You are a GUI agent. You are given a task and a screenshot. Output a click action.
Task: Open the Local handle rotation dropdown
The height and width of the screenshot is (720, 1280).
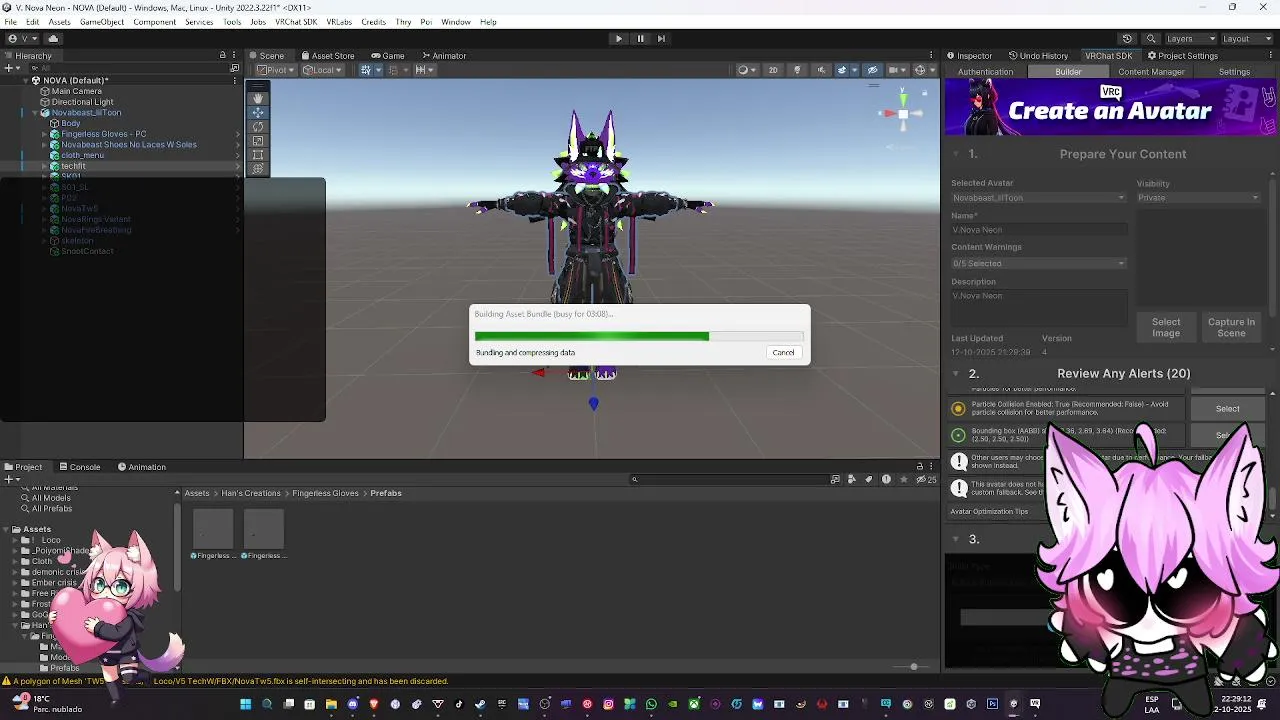(323, 70)
